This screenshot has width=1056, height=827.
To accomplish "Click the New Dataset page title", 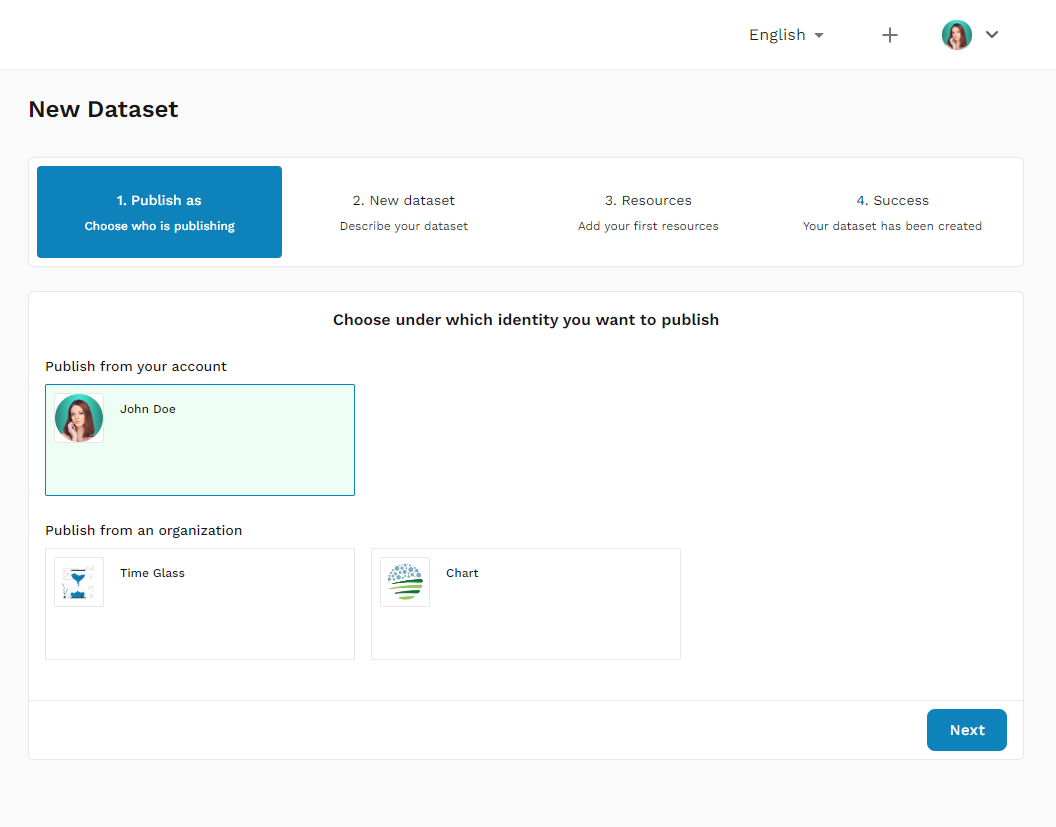I will pyautogui.click(x=103, y=109).
